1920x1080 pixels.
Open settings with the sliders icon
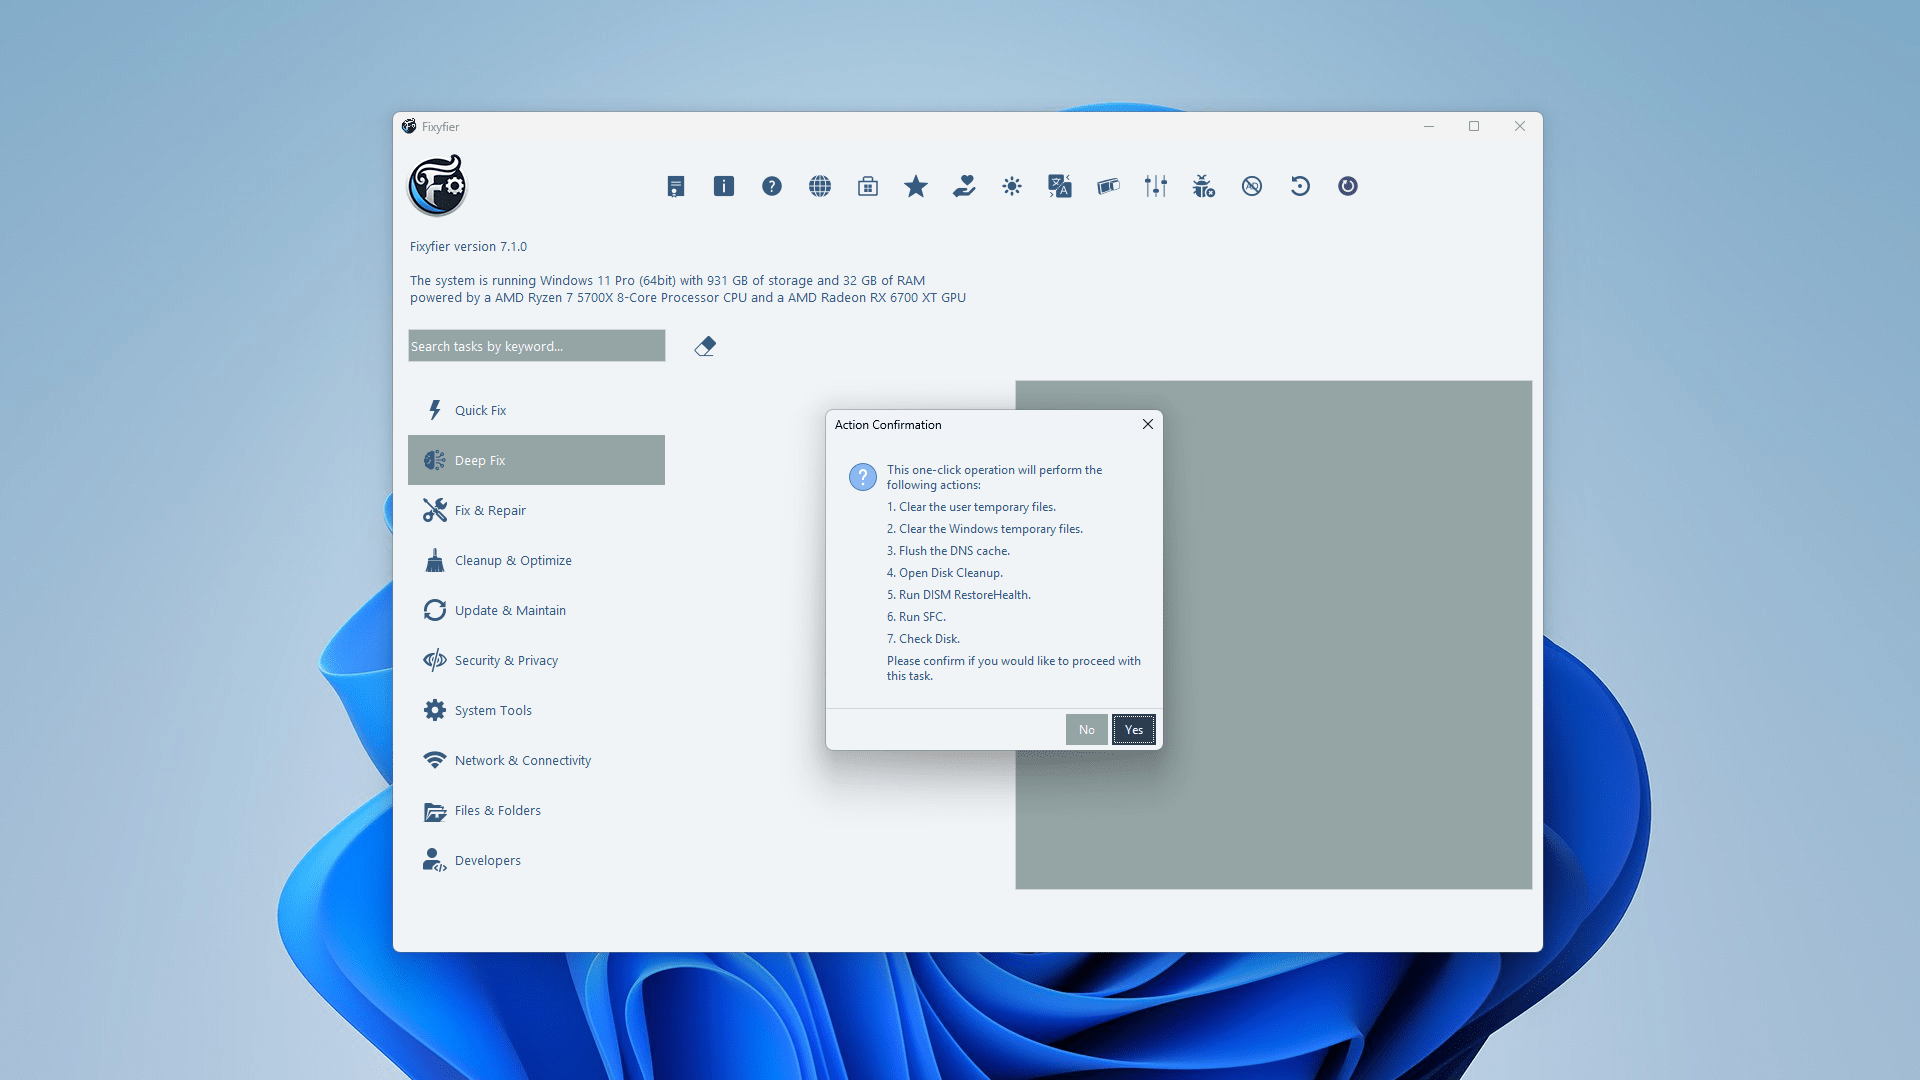[x=1156, y=186]
